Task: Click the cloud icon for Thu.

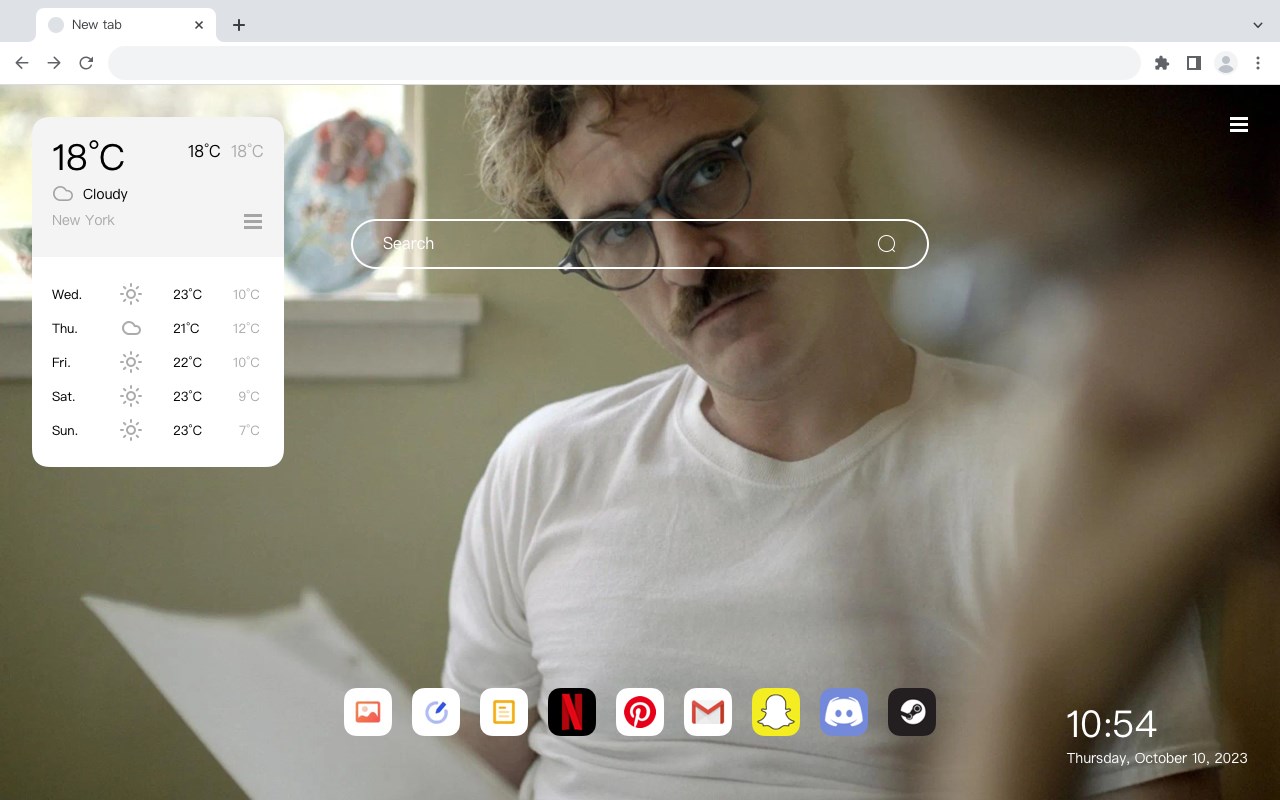Action: click(x=131, y=328)
